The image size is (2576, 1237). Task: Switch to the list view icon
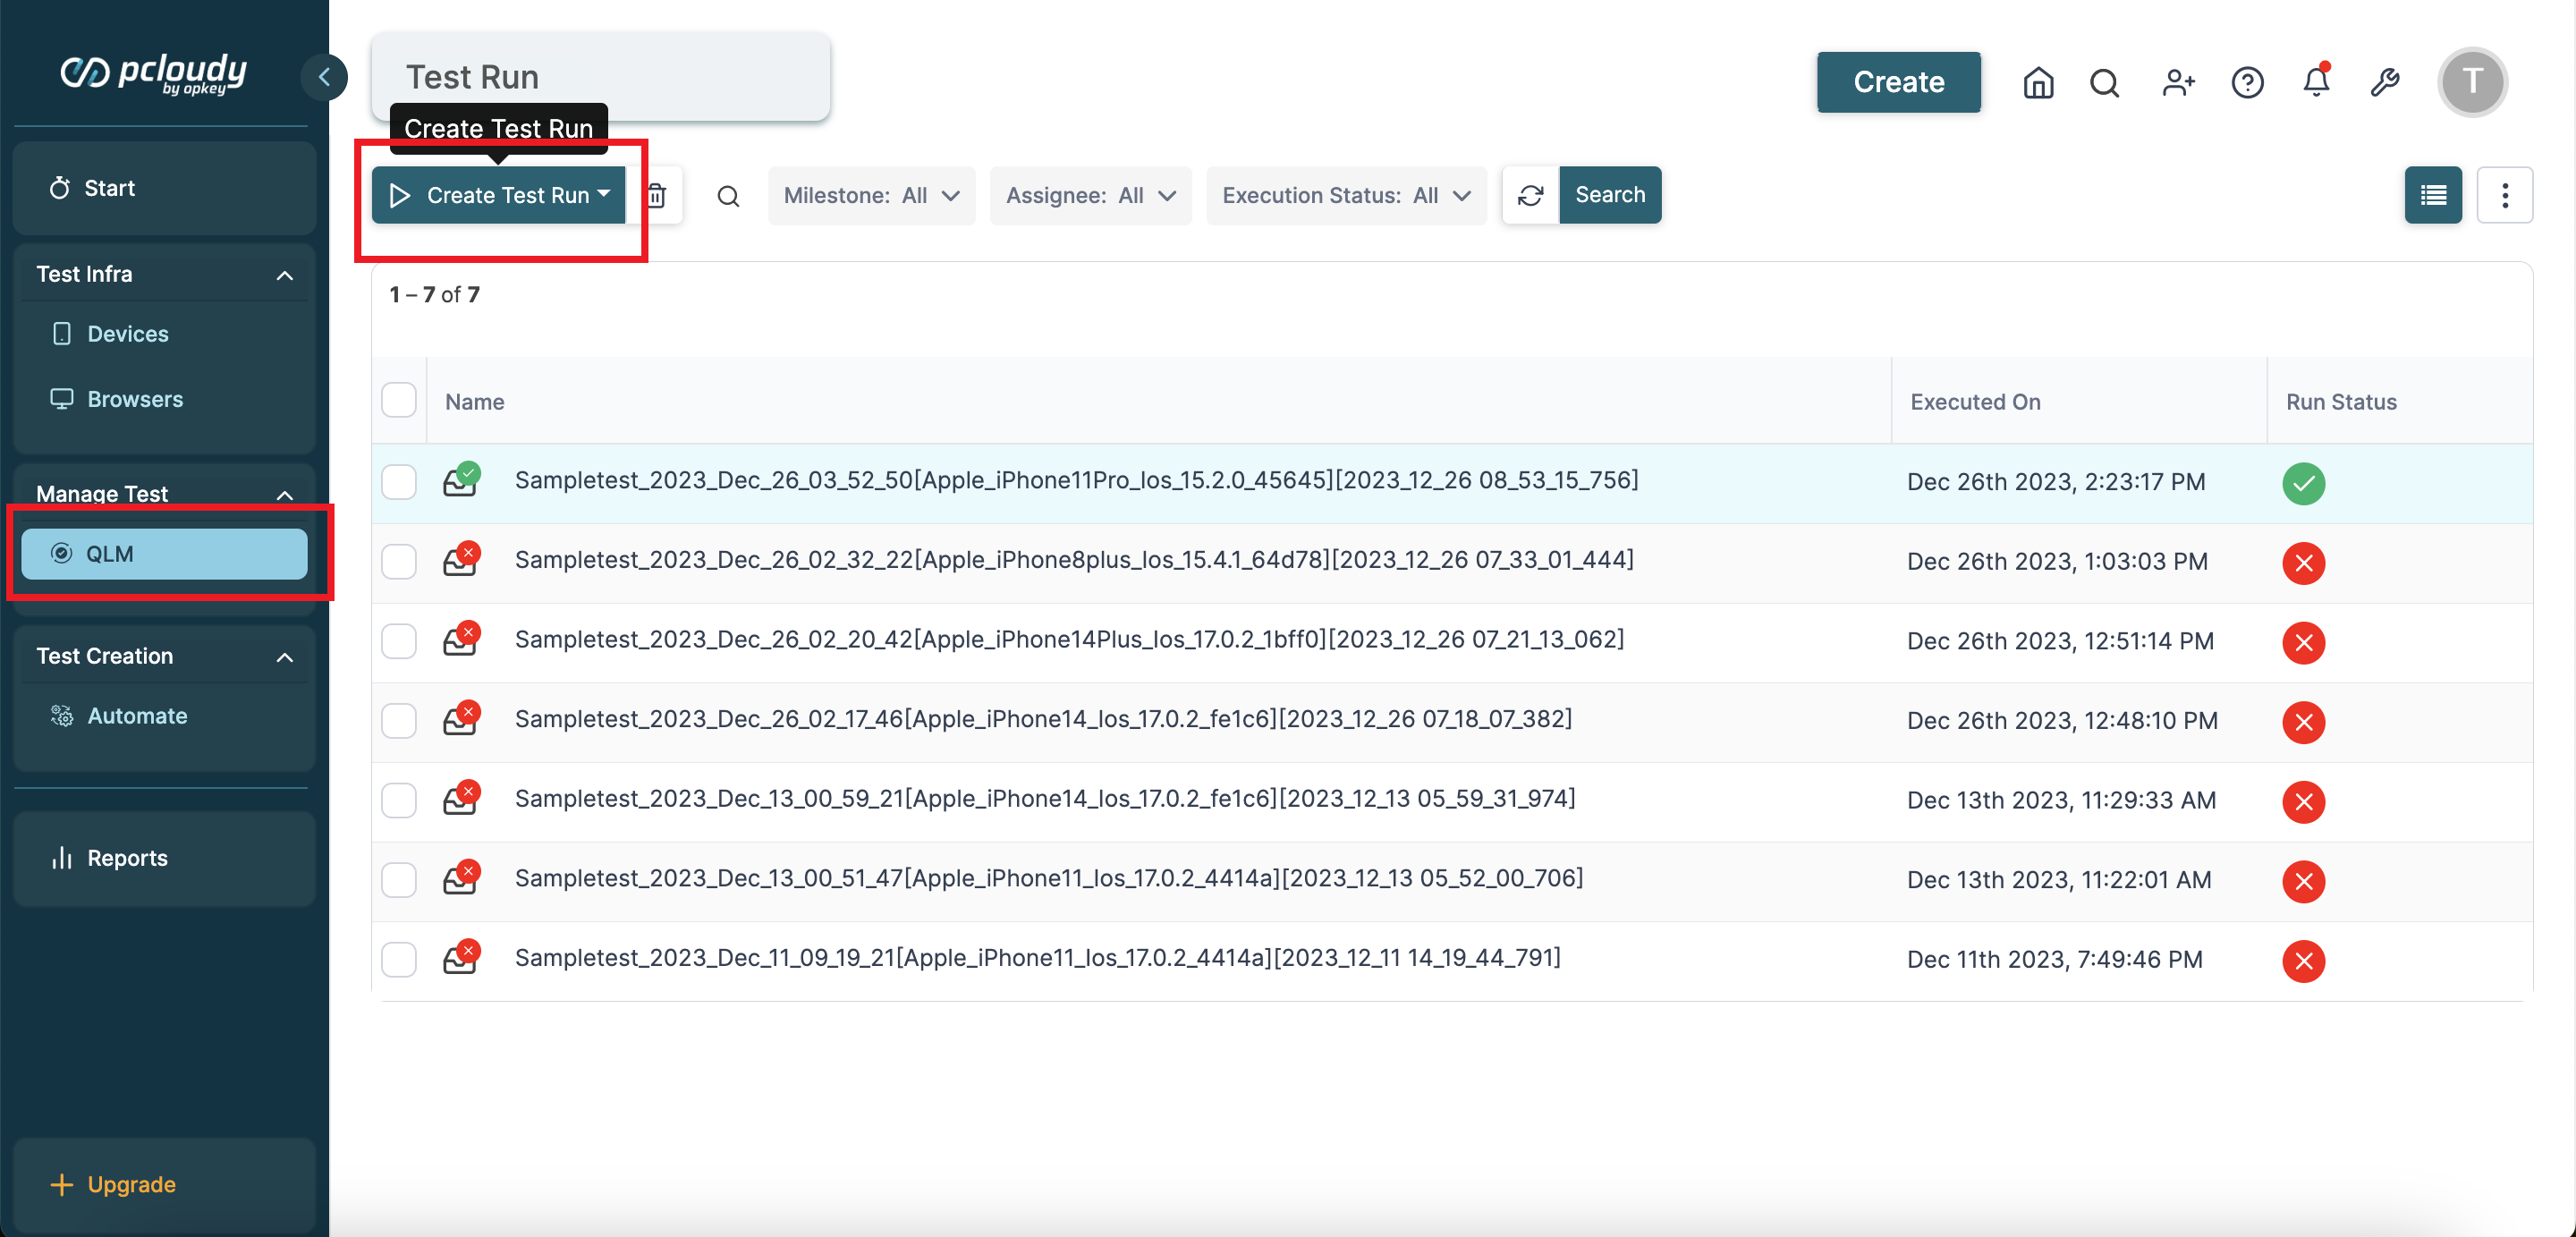pos(2433,195)
